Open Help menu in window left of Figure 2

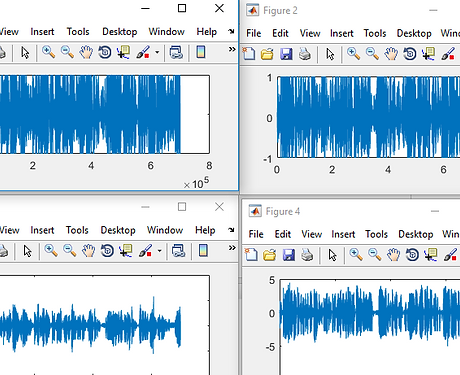(207, 32)
